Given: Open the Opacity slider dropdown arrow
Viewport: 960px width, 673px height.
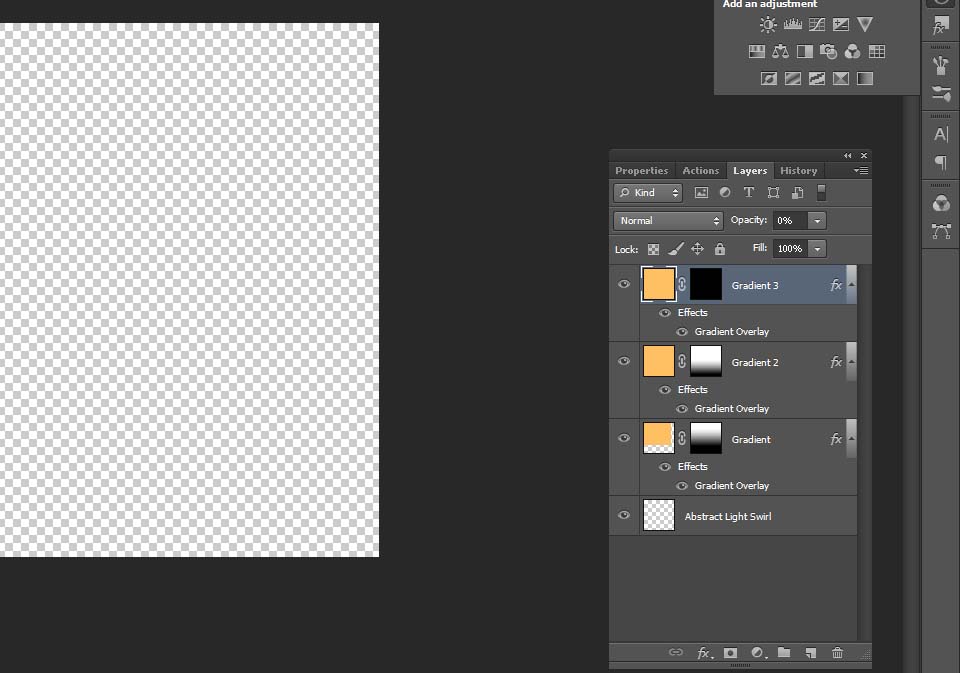Looking at the screenshot, I should pos(818,221).
